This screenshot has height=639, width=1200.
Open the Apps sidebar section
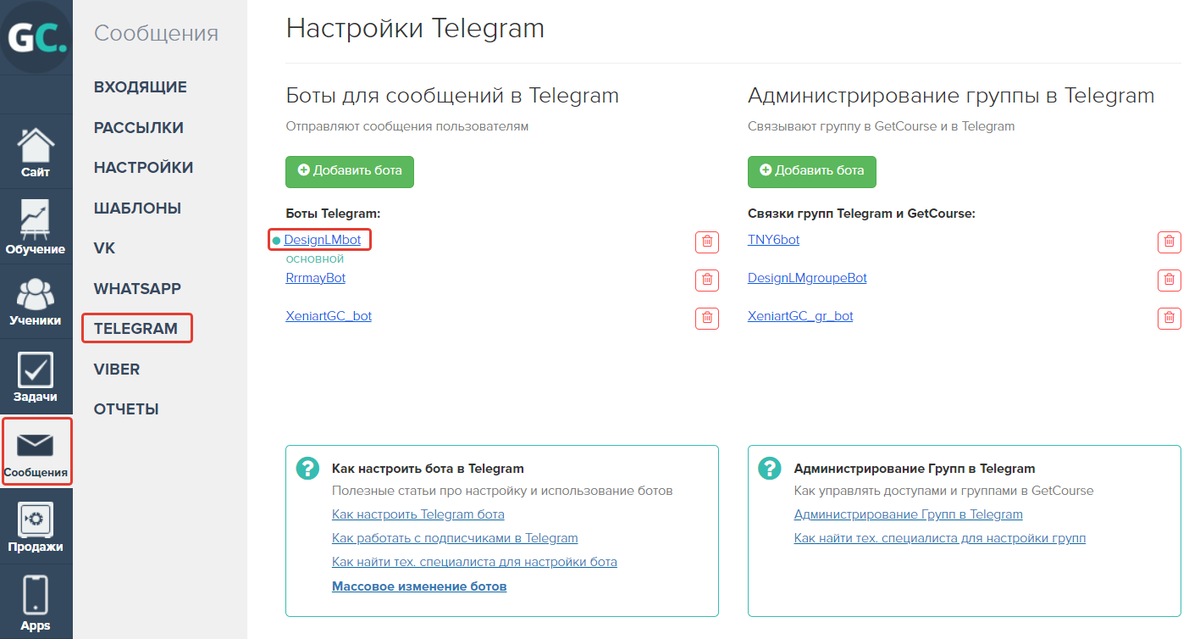[36, 602]
